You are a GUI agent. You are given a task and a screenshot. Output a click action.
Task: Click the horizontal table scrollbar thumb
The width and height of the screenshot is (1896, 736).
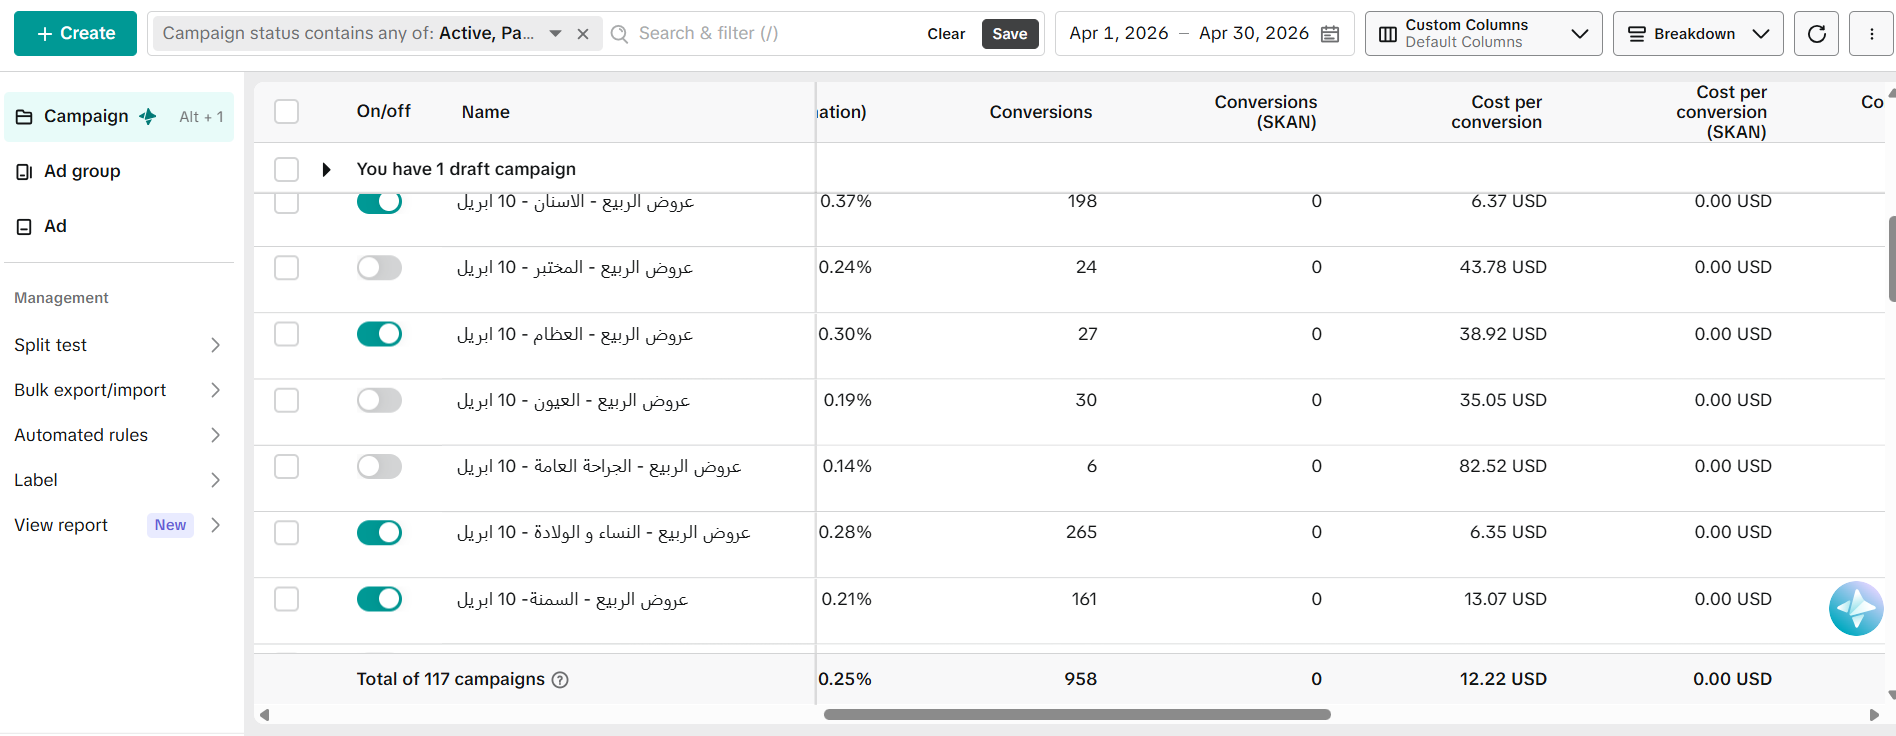1077,715
